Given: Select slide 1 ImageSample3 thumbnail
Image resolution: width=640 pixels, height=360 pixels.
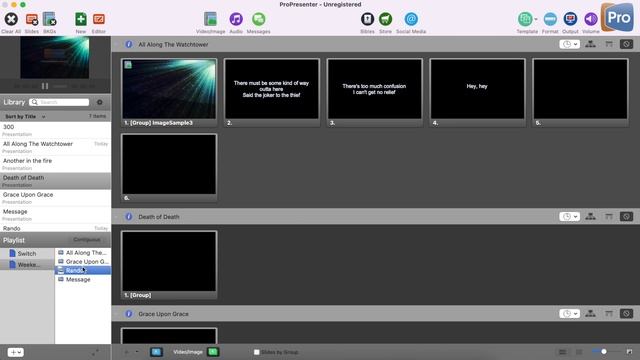Looking at the screenshot, I should click(169, 92).
